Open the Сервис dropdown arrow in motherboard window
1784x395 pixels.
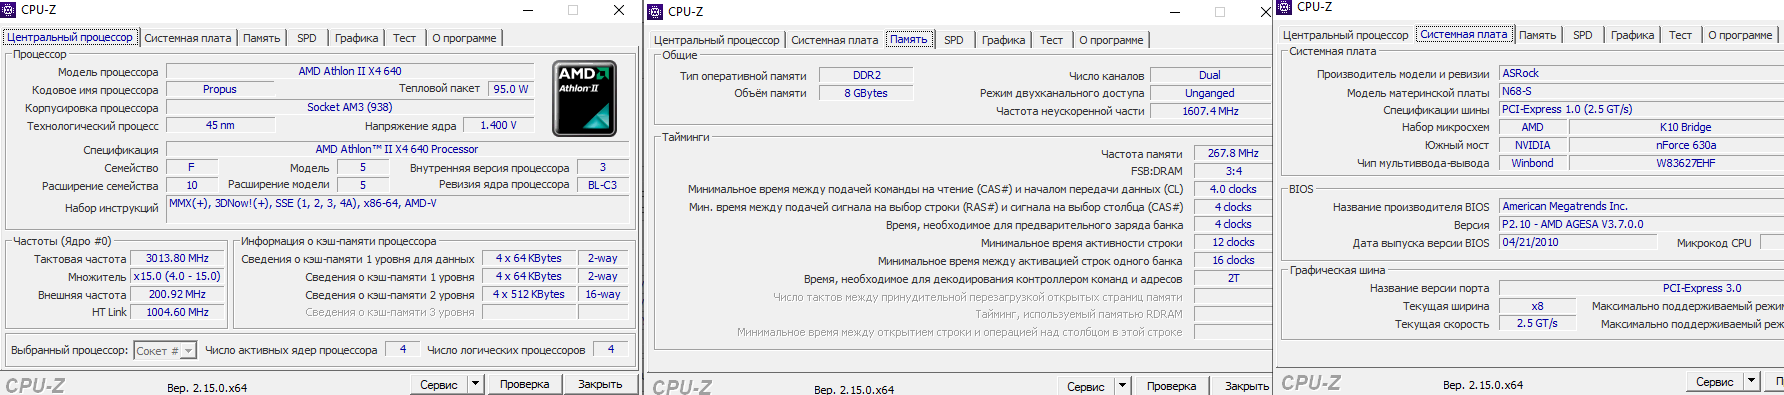(1751, 381)
